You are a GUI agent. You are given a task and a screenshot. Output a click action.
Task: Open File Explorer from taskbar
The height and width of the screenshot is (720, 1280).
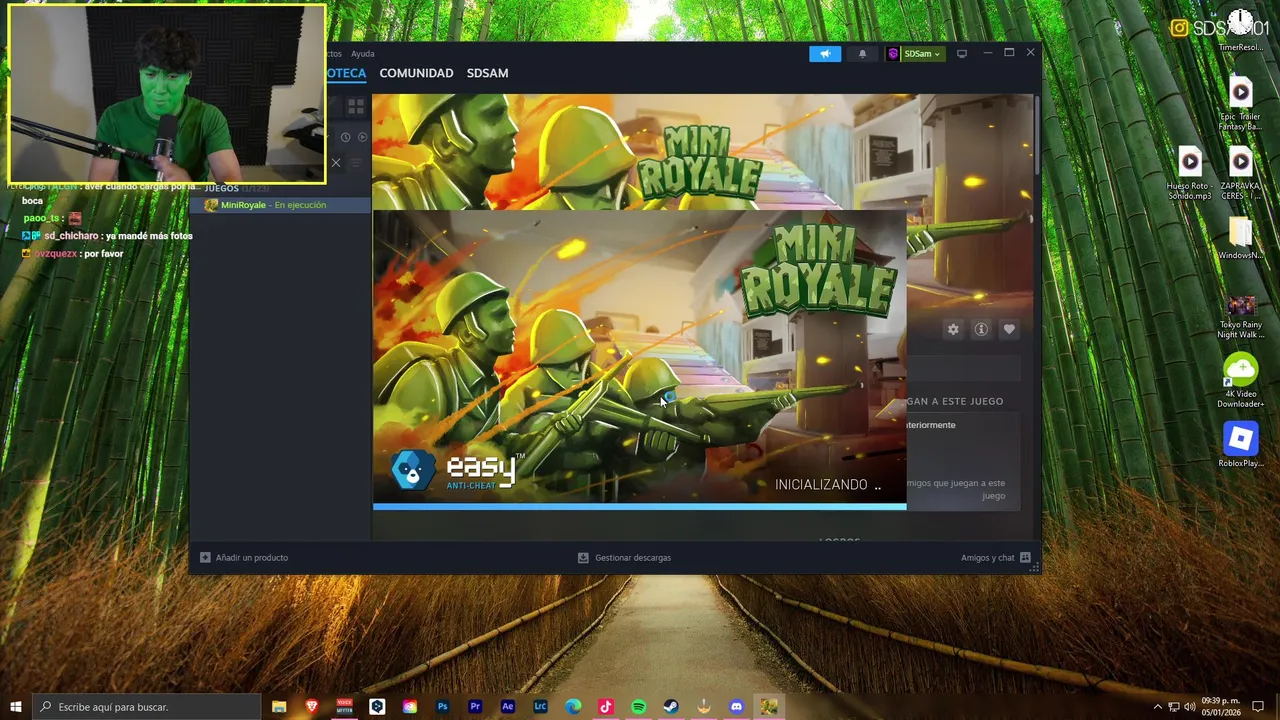(279, 707)
